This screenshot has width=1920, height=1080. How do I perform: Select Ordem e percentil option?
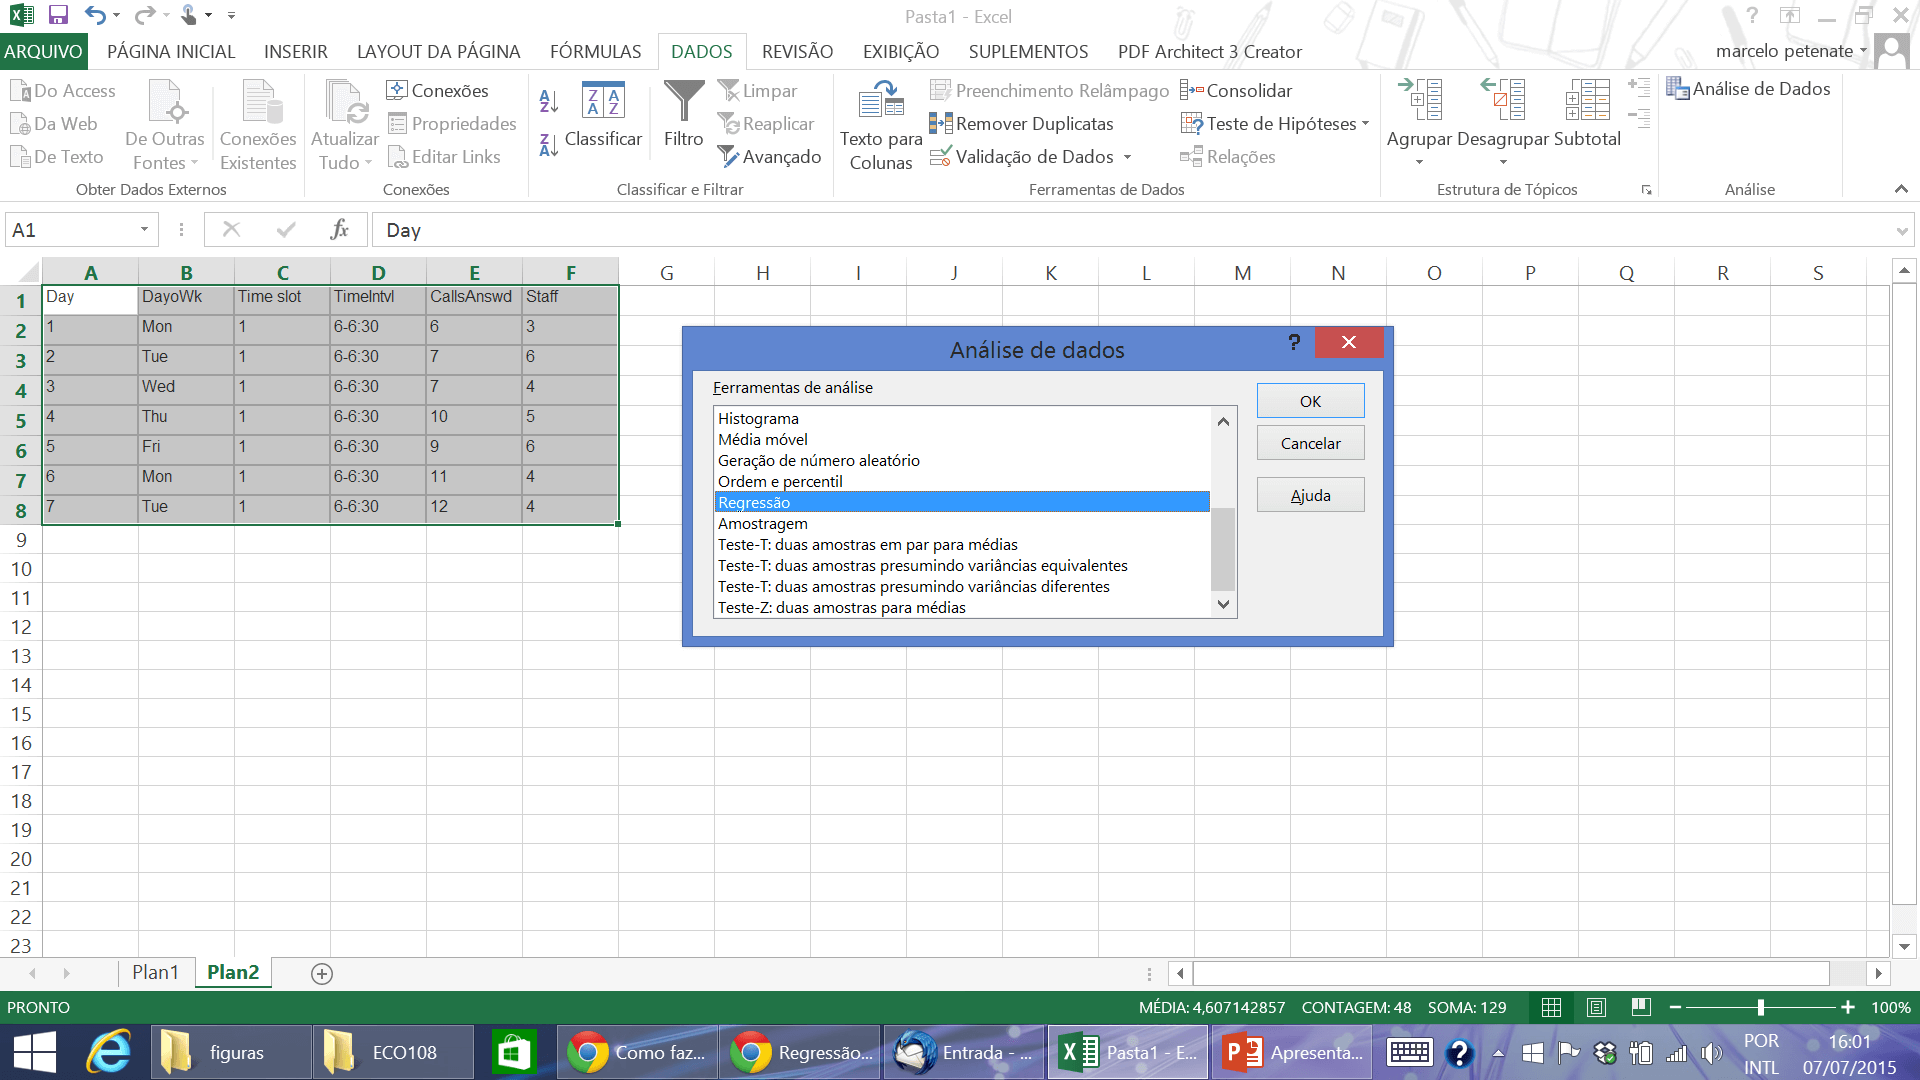(962, 482)
